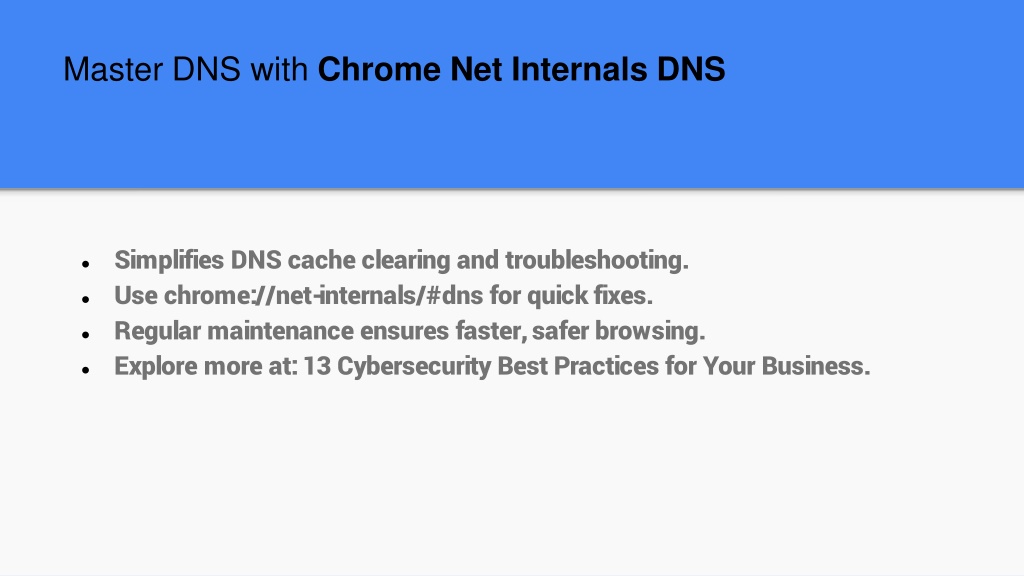Click the bullet dot before 'Simplifies DNS'

point(86,264)
